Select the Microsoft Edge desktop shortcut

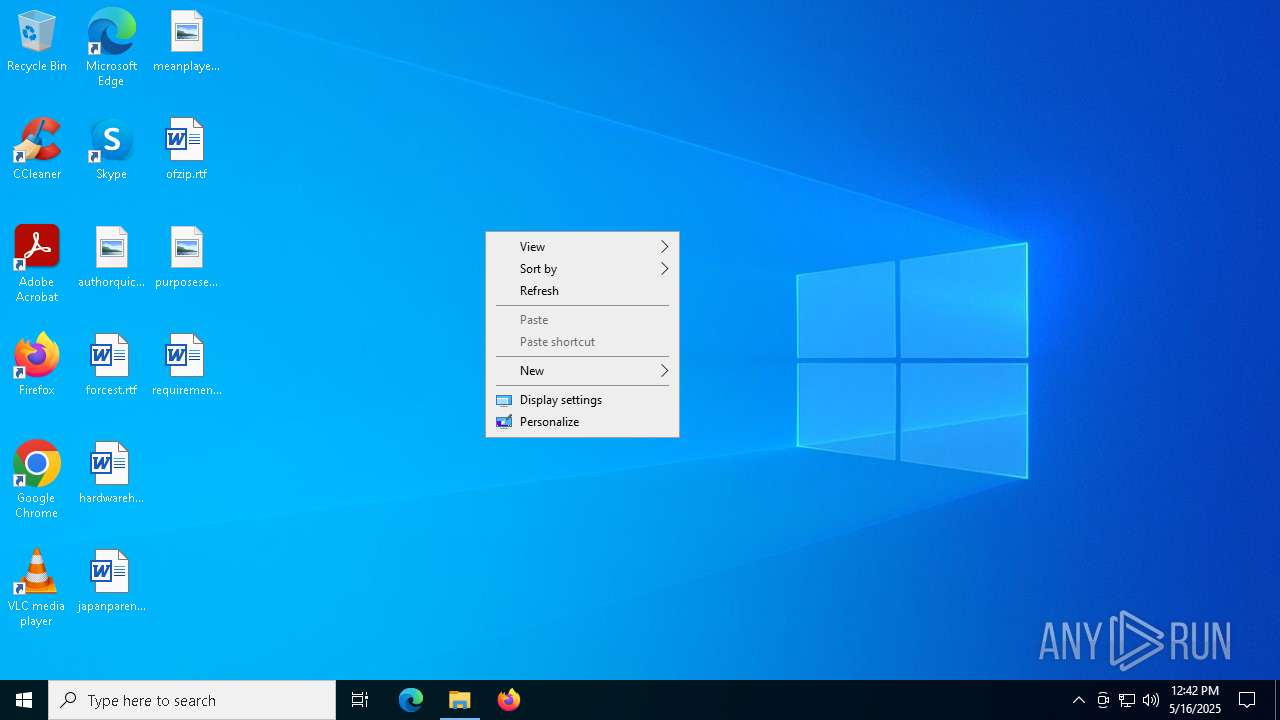pyautogui.click(x=111, y=48)
